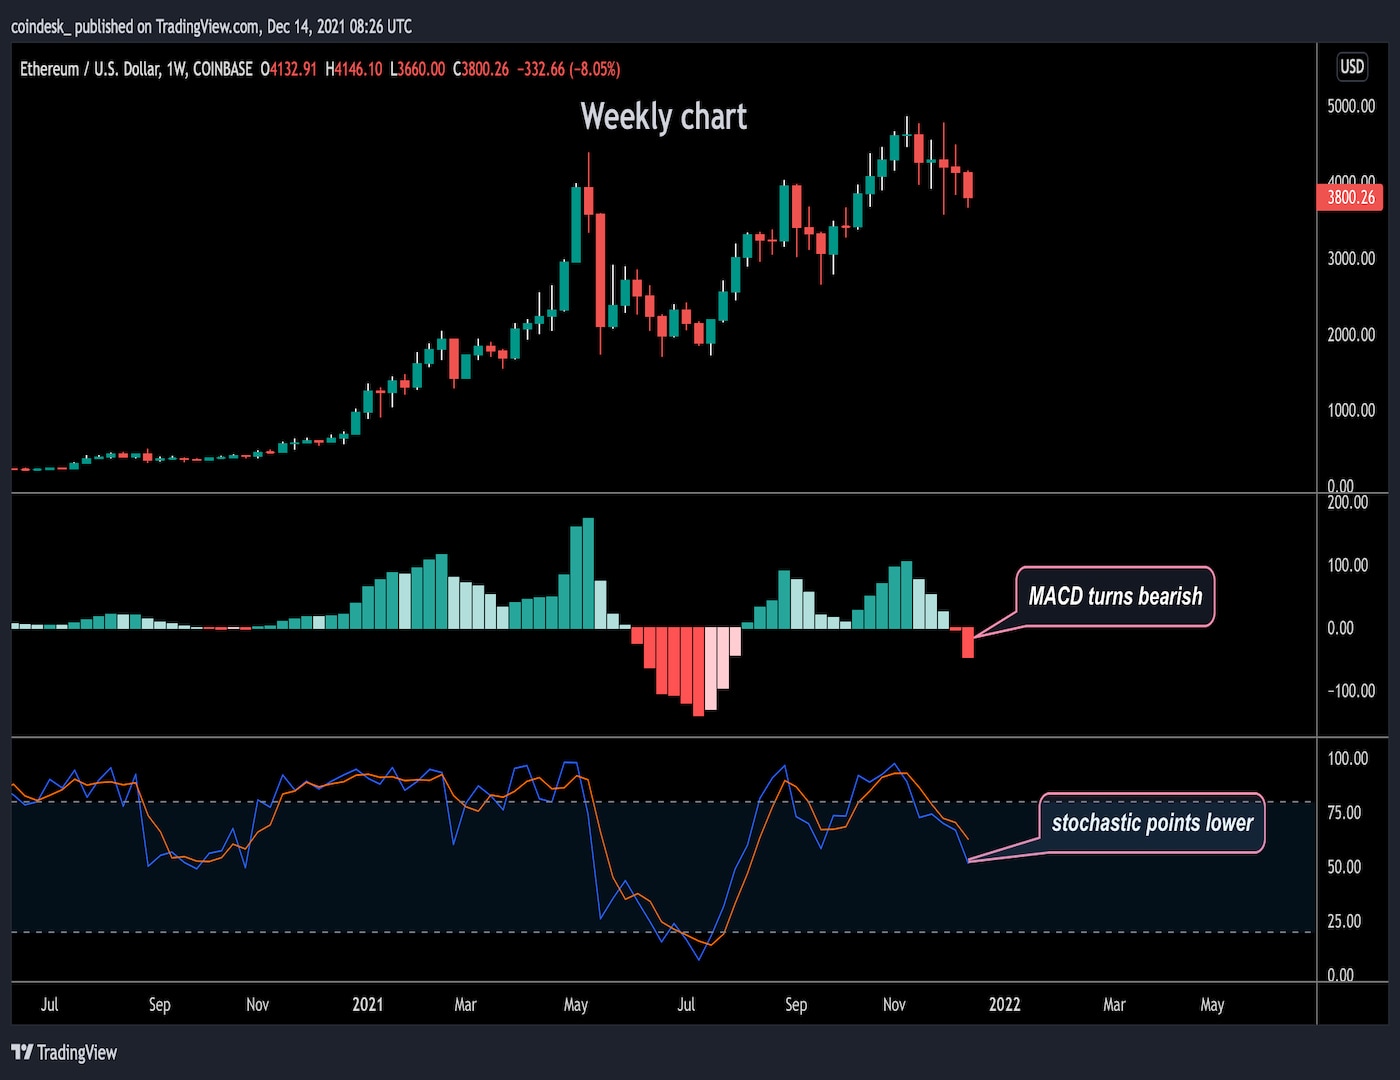The height and width of the screenshot is (1080, 1400).
Task: Click the last red MACD histogram bar
Action: click(968, 642)
